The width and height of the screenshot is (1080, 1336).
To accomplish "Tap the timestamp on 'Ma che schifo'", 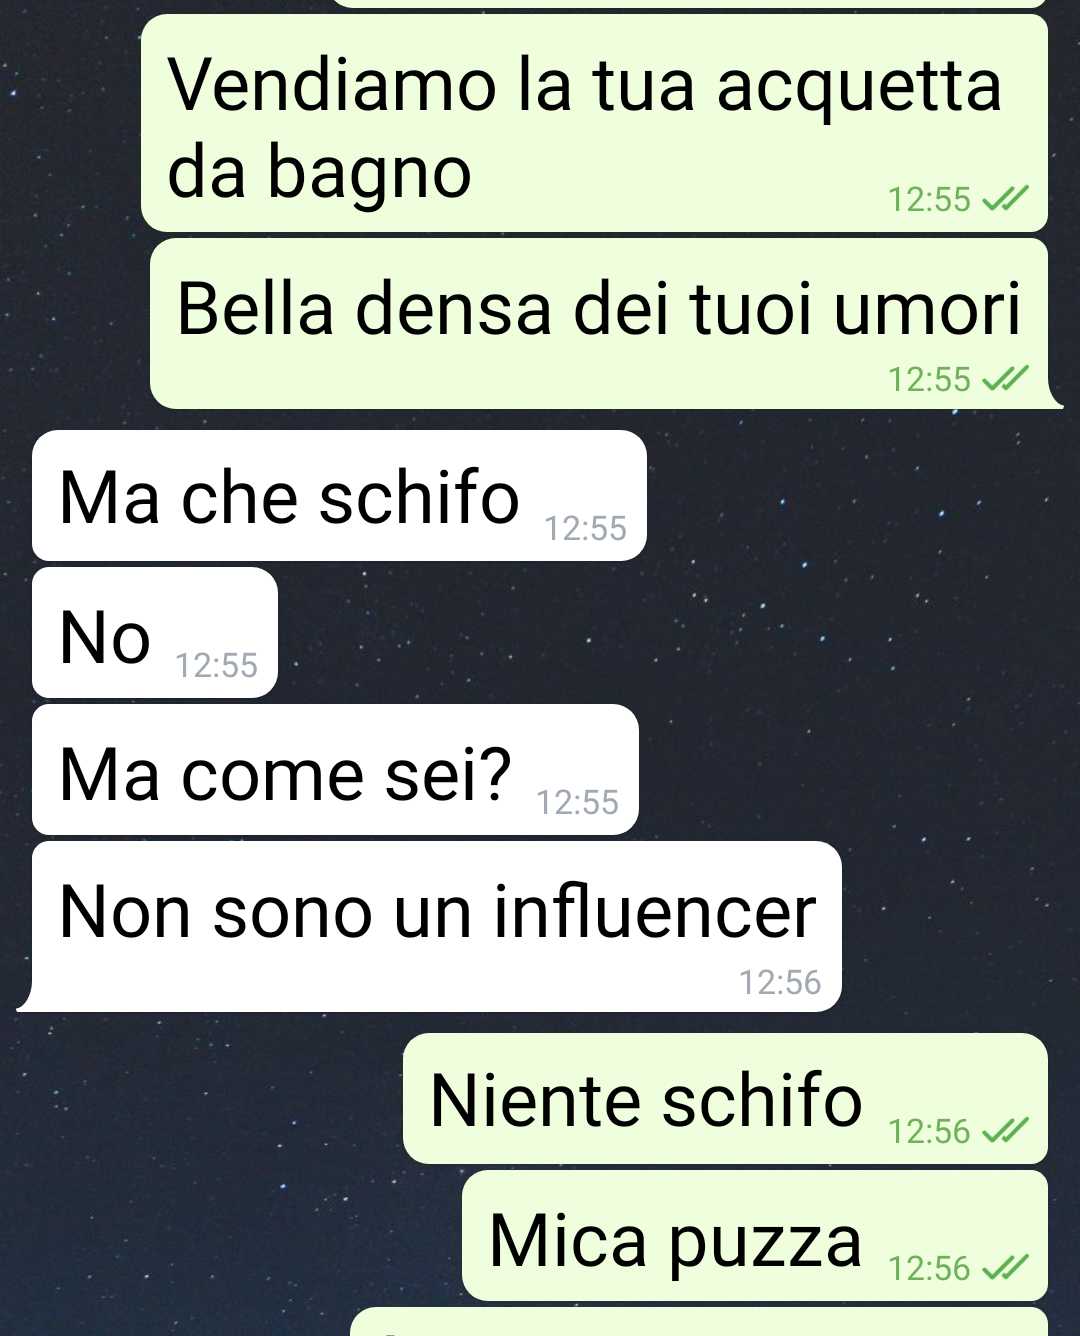I will [x=585, y=528].
